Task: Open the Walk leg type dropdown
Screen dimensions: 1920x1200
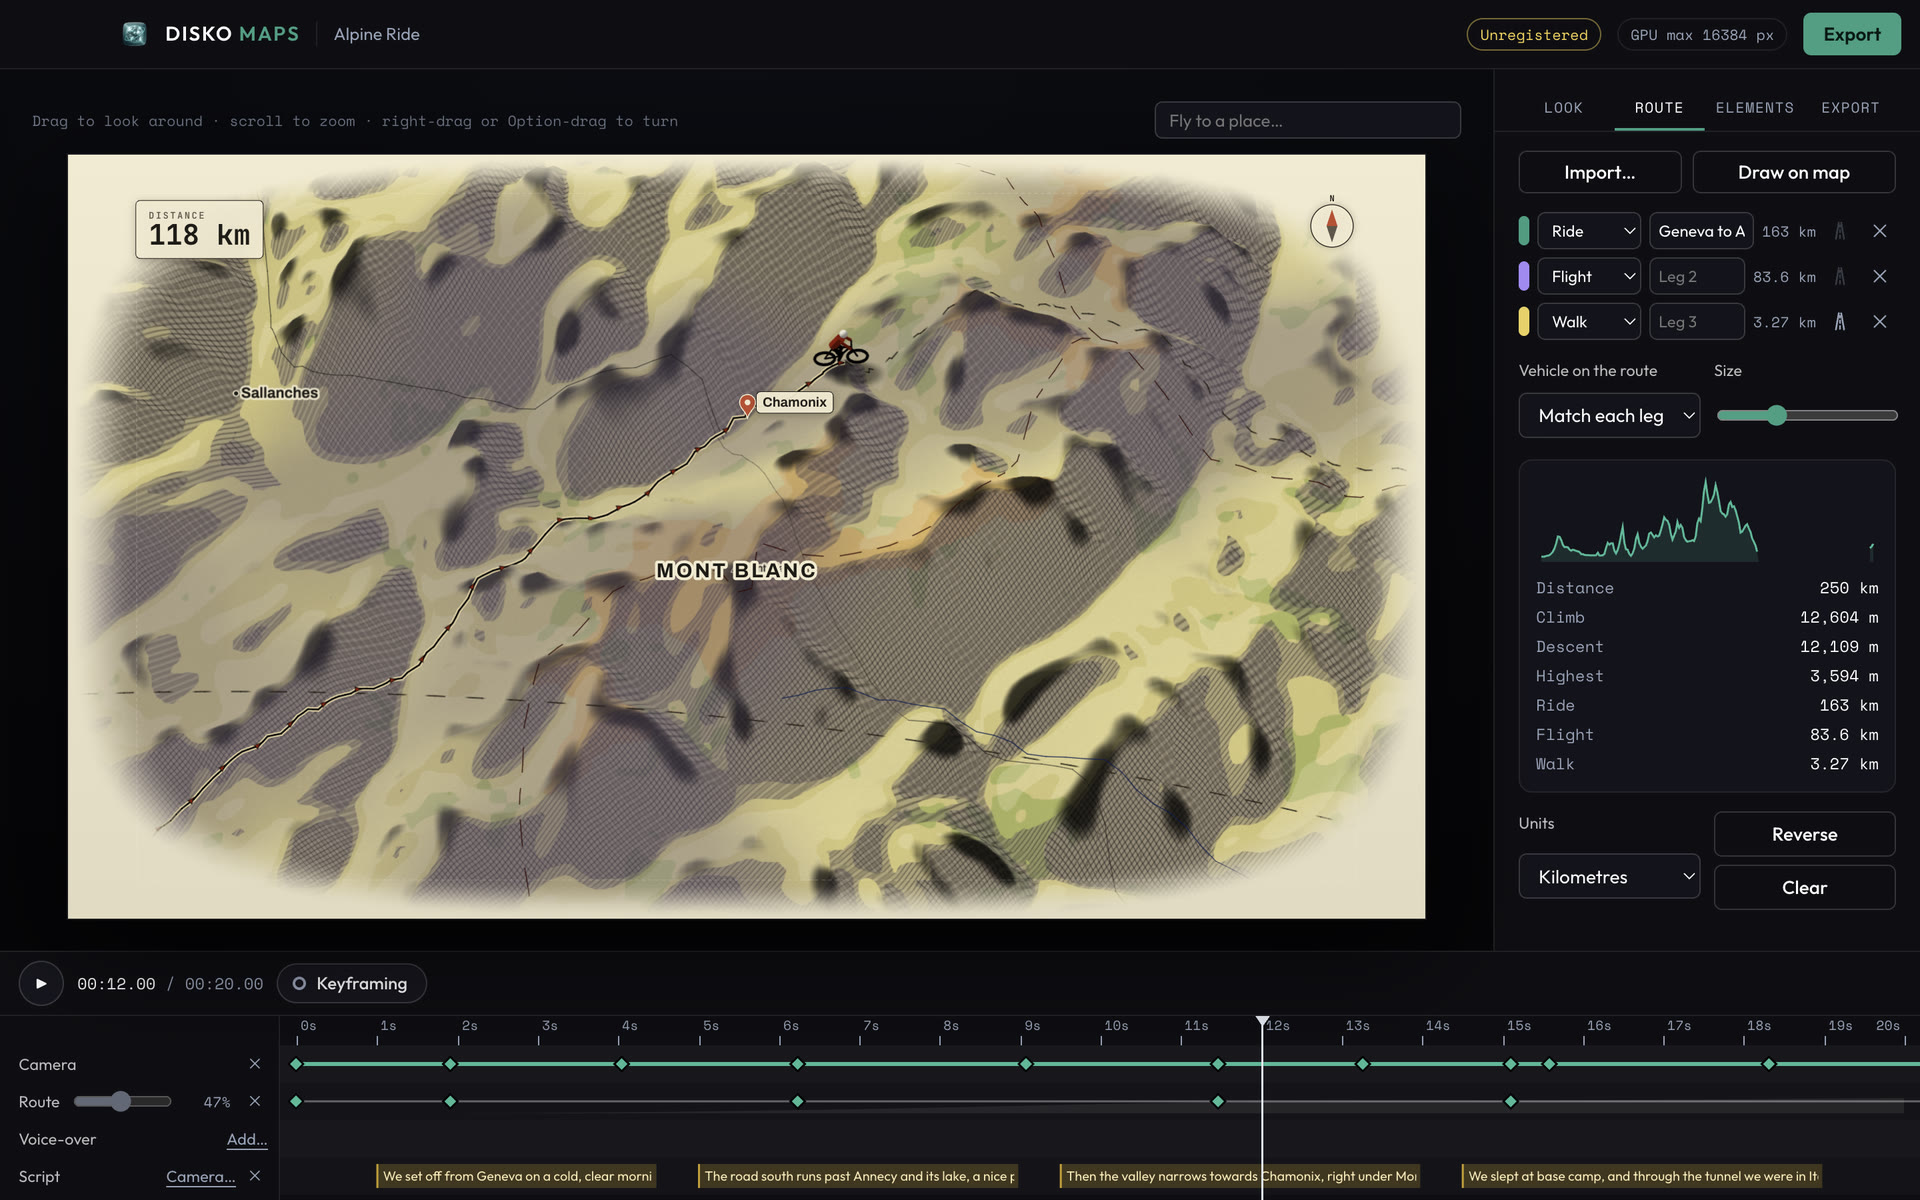Action: (1588, 322)
